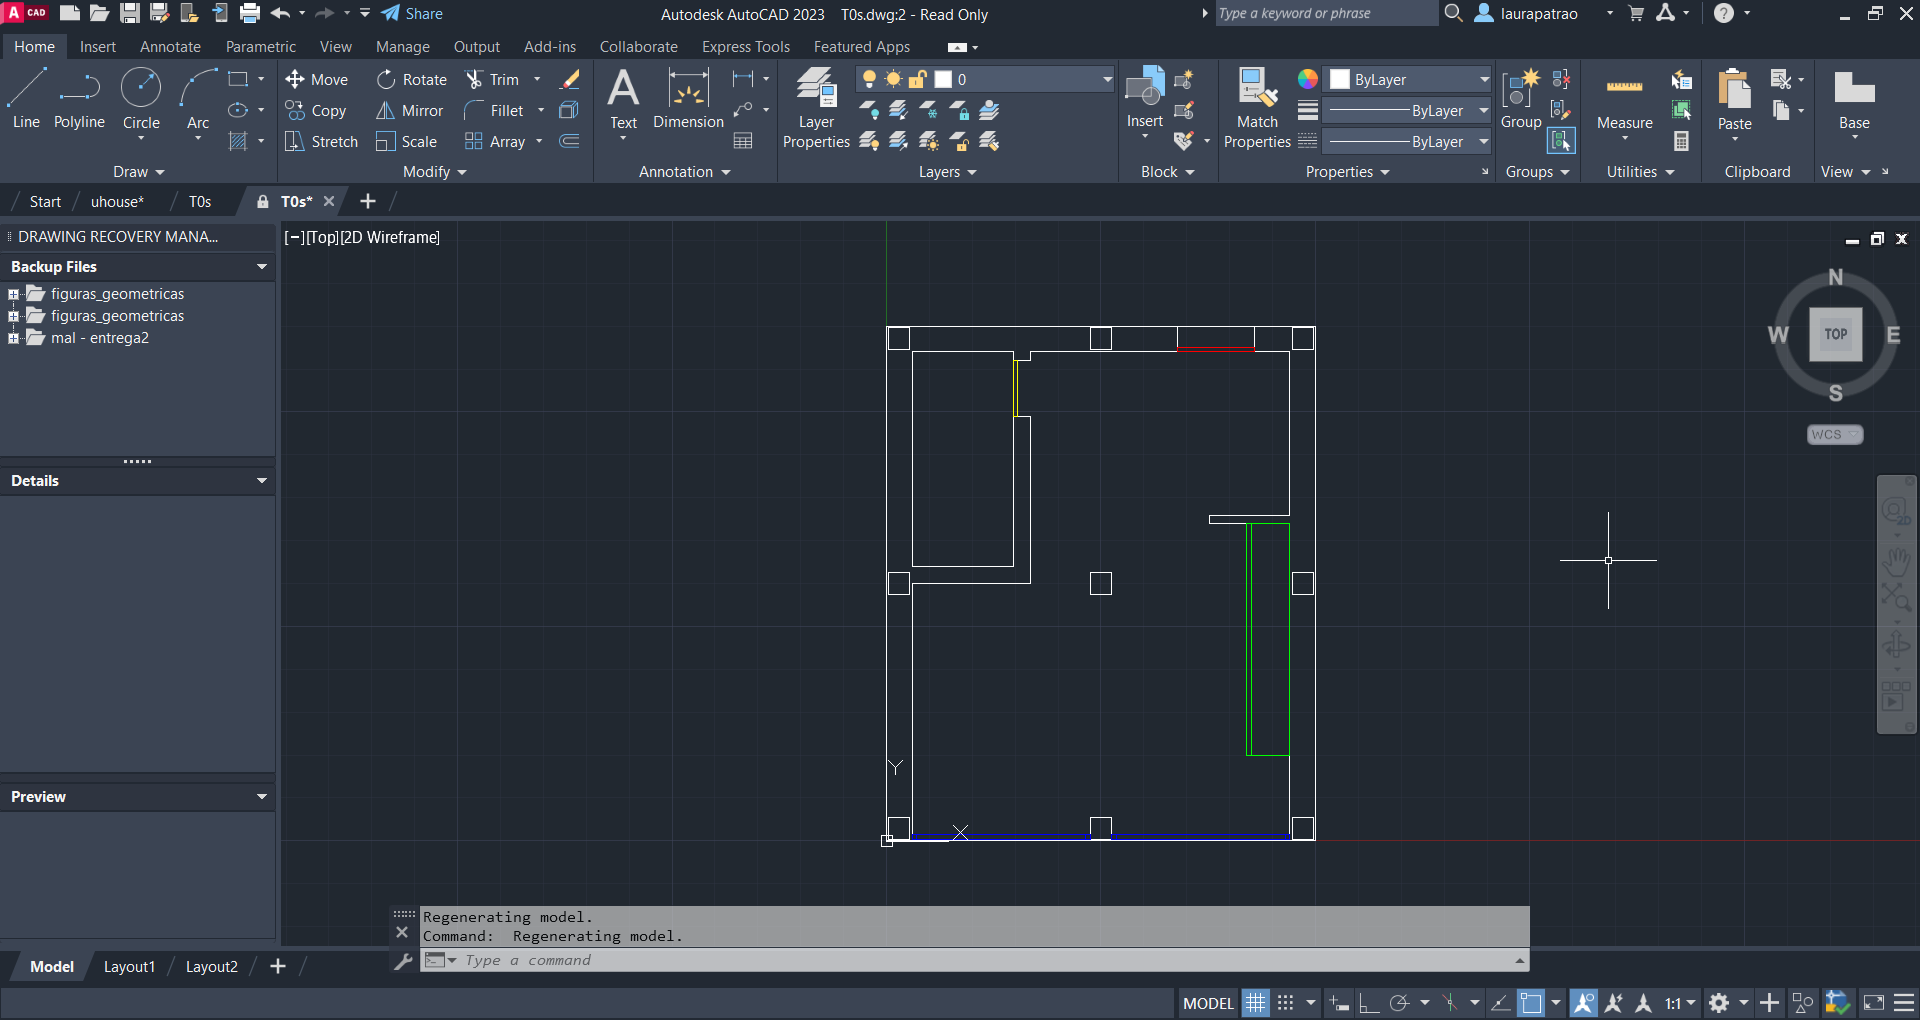The width and height of the screenshot is (1920, 1020).
Task: Click the white layer 0 color swatch
Action: point(943,80)
